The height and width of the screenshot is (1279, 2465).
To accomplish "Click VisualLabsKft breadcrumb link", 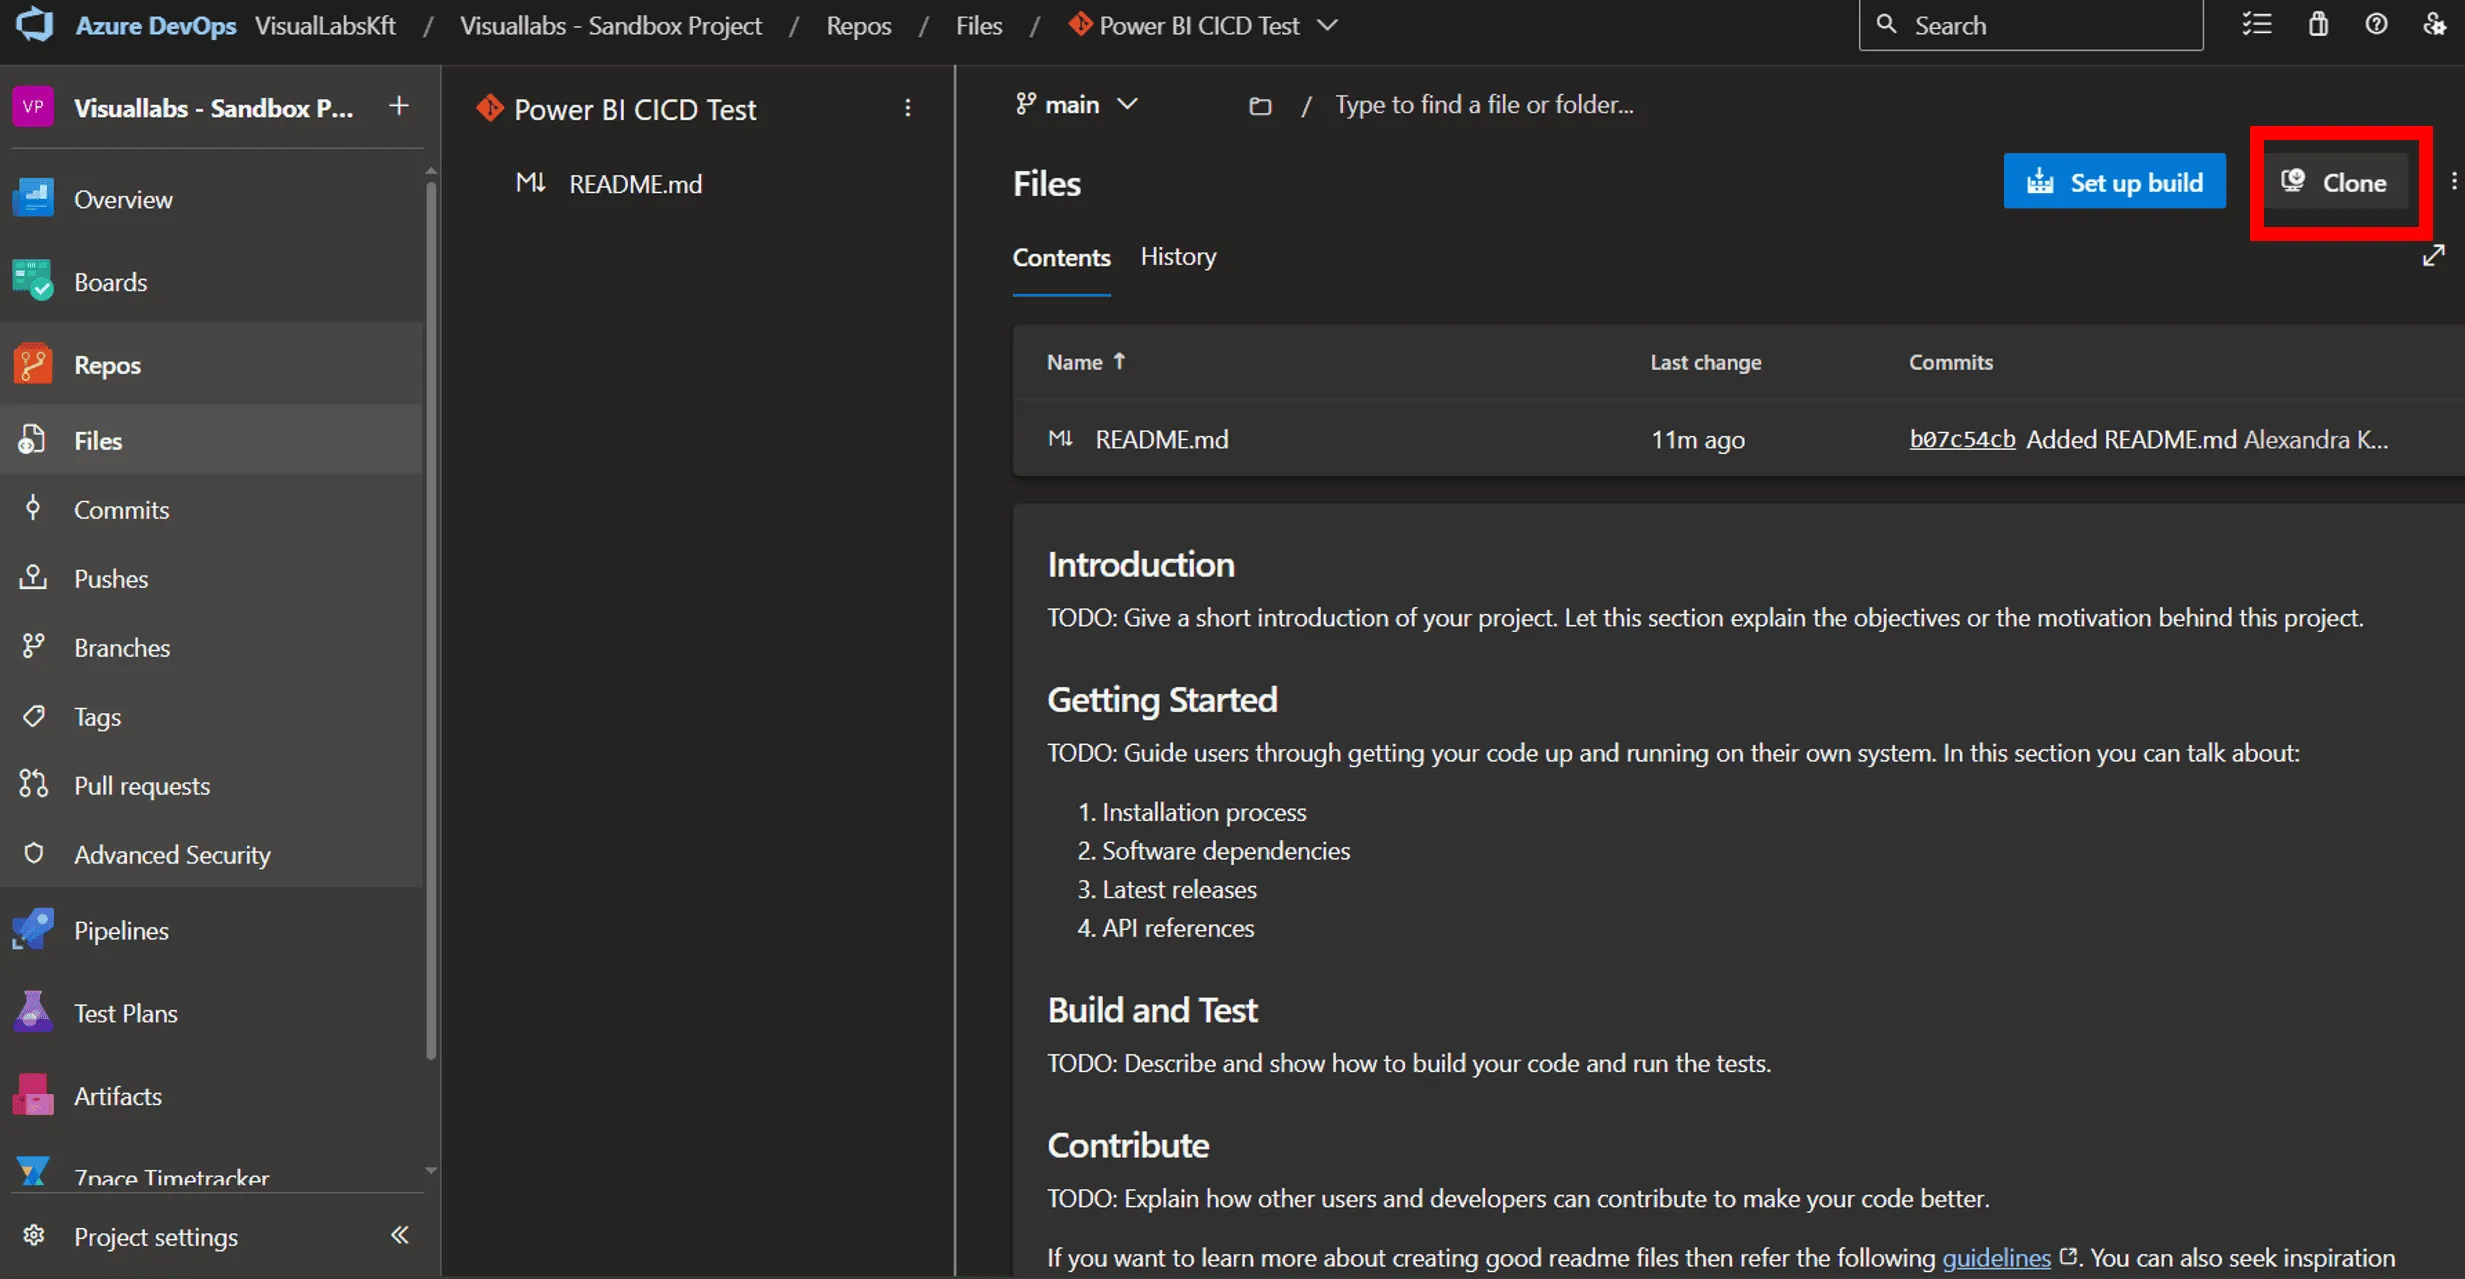I will coord(325,25).
